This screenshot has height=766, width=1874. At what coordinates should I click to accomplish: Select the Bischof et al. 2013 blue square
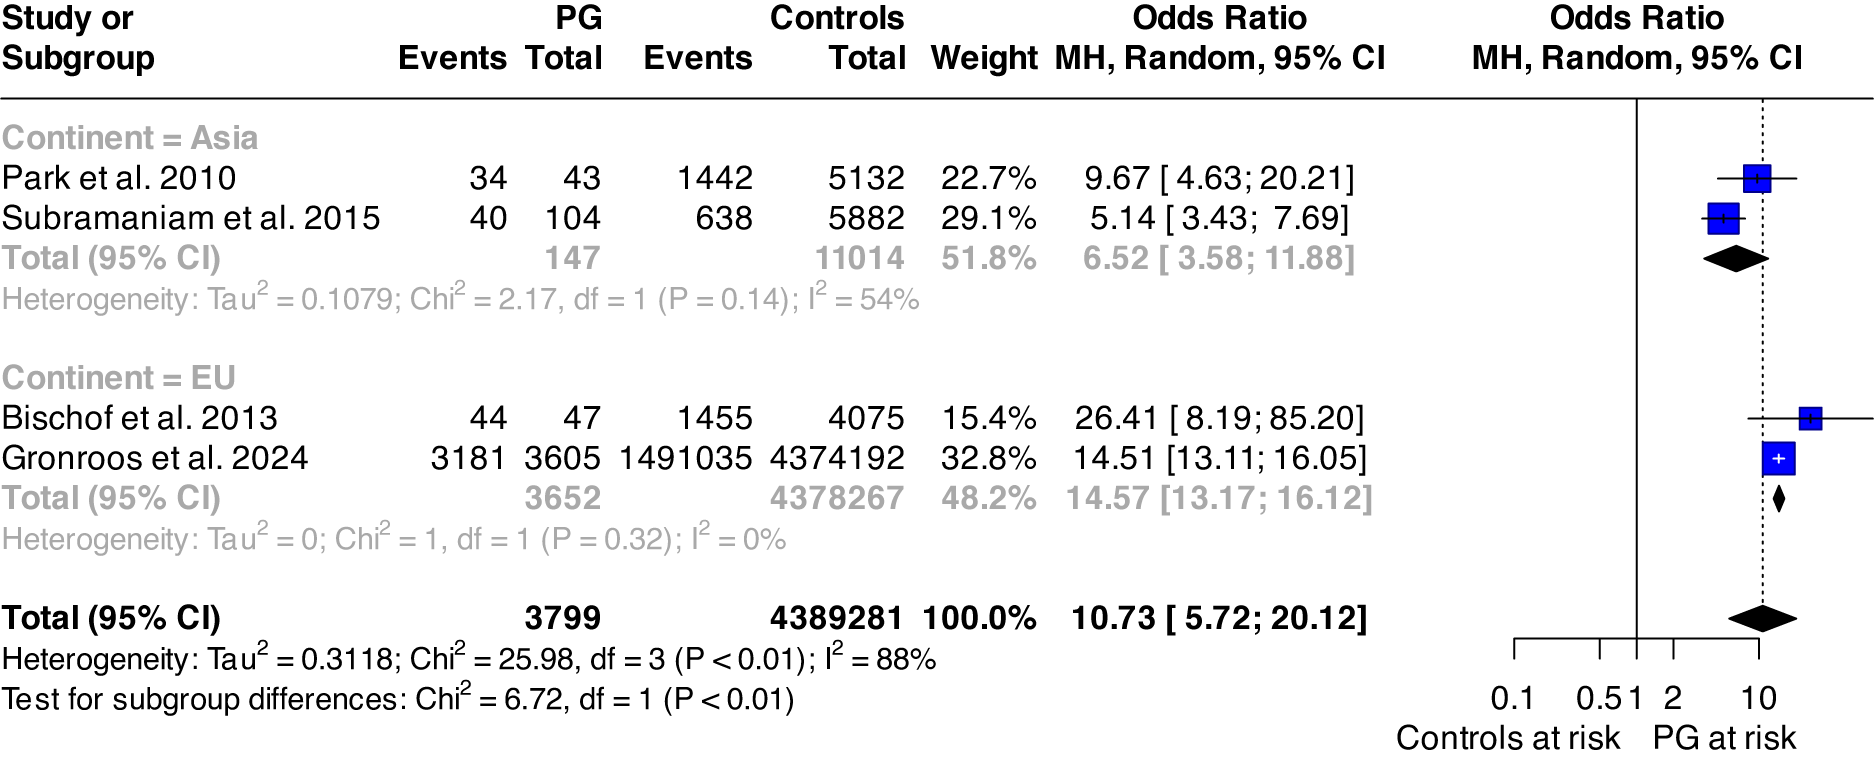pos(1810,418)
